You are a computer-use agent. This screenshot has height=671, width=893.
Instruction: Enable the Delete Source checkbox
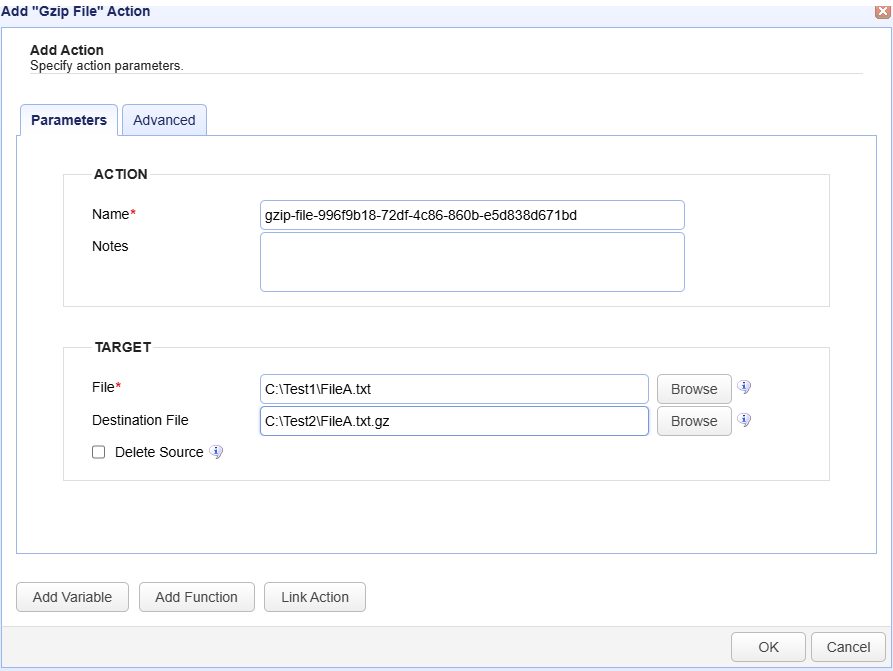tap(99, 452)
